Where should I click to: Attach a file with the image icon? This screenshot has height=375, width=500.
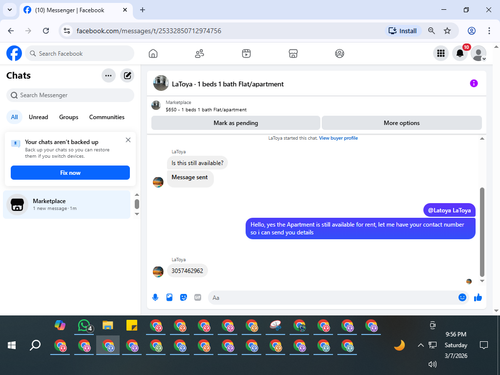click(x=169, y=297)
